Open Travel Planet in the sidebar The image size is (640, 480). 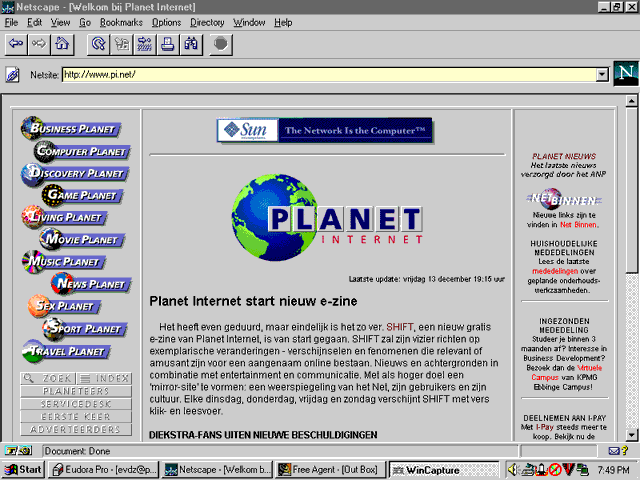coord(67,351)
